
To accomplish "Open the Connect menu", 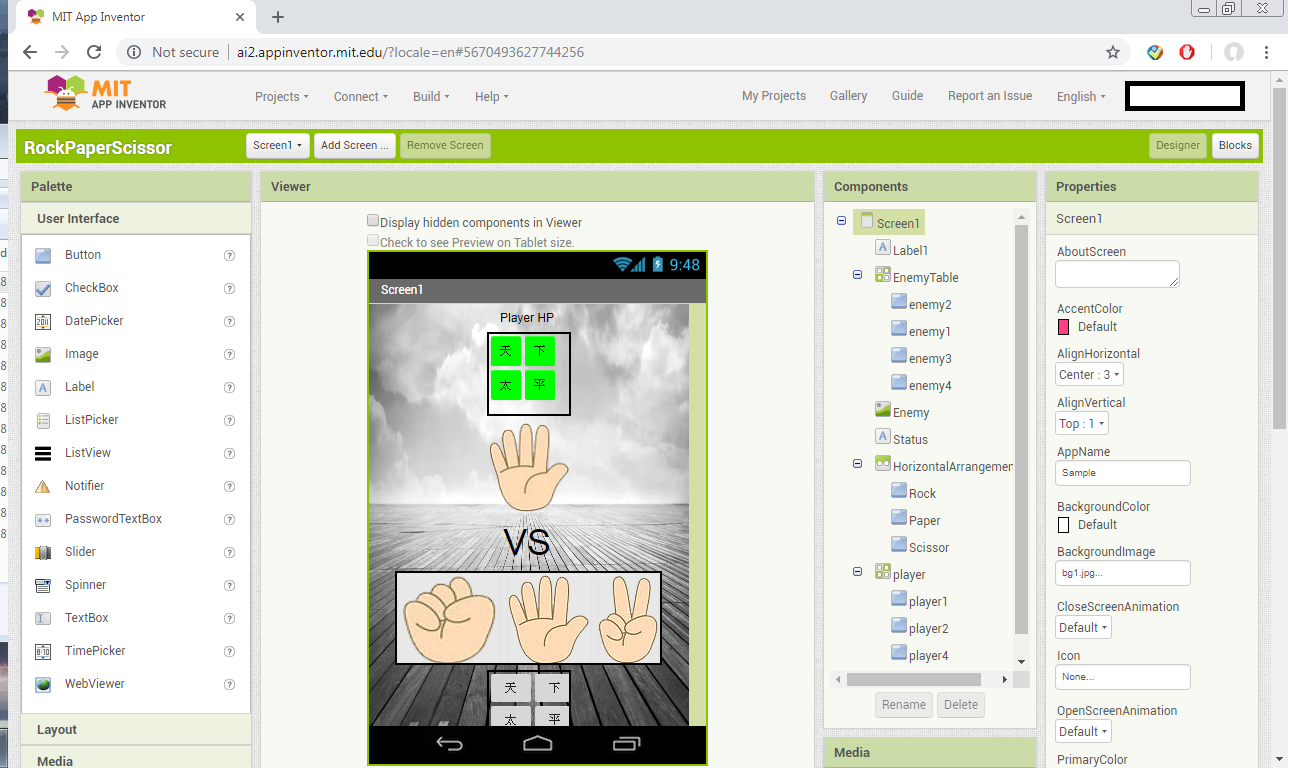I will (361, 97).
